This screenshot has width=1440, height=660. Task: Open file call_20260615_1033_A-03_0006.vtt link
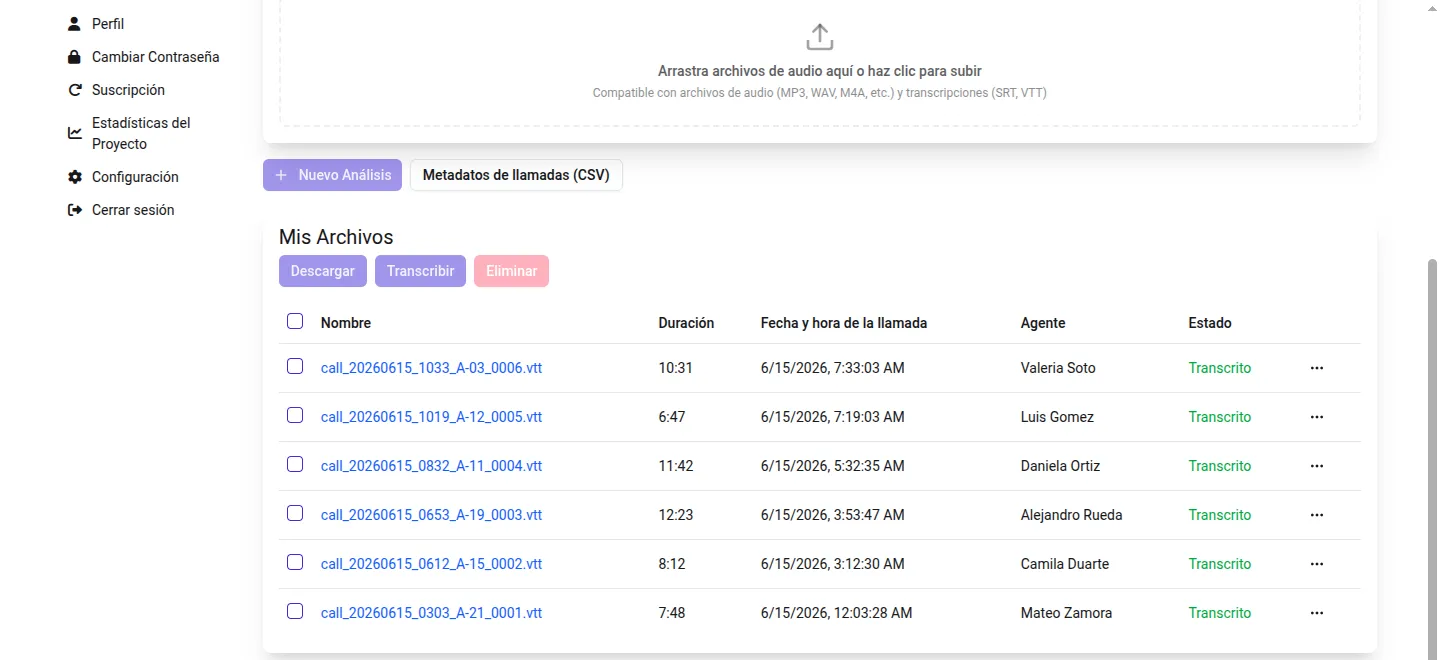tap(431, 368)
